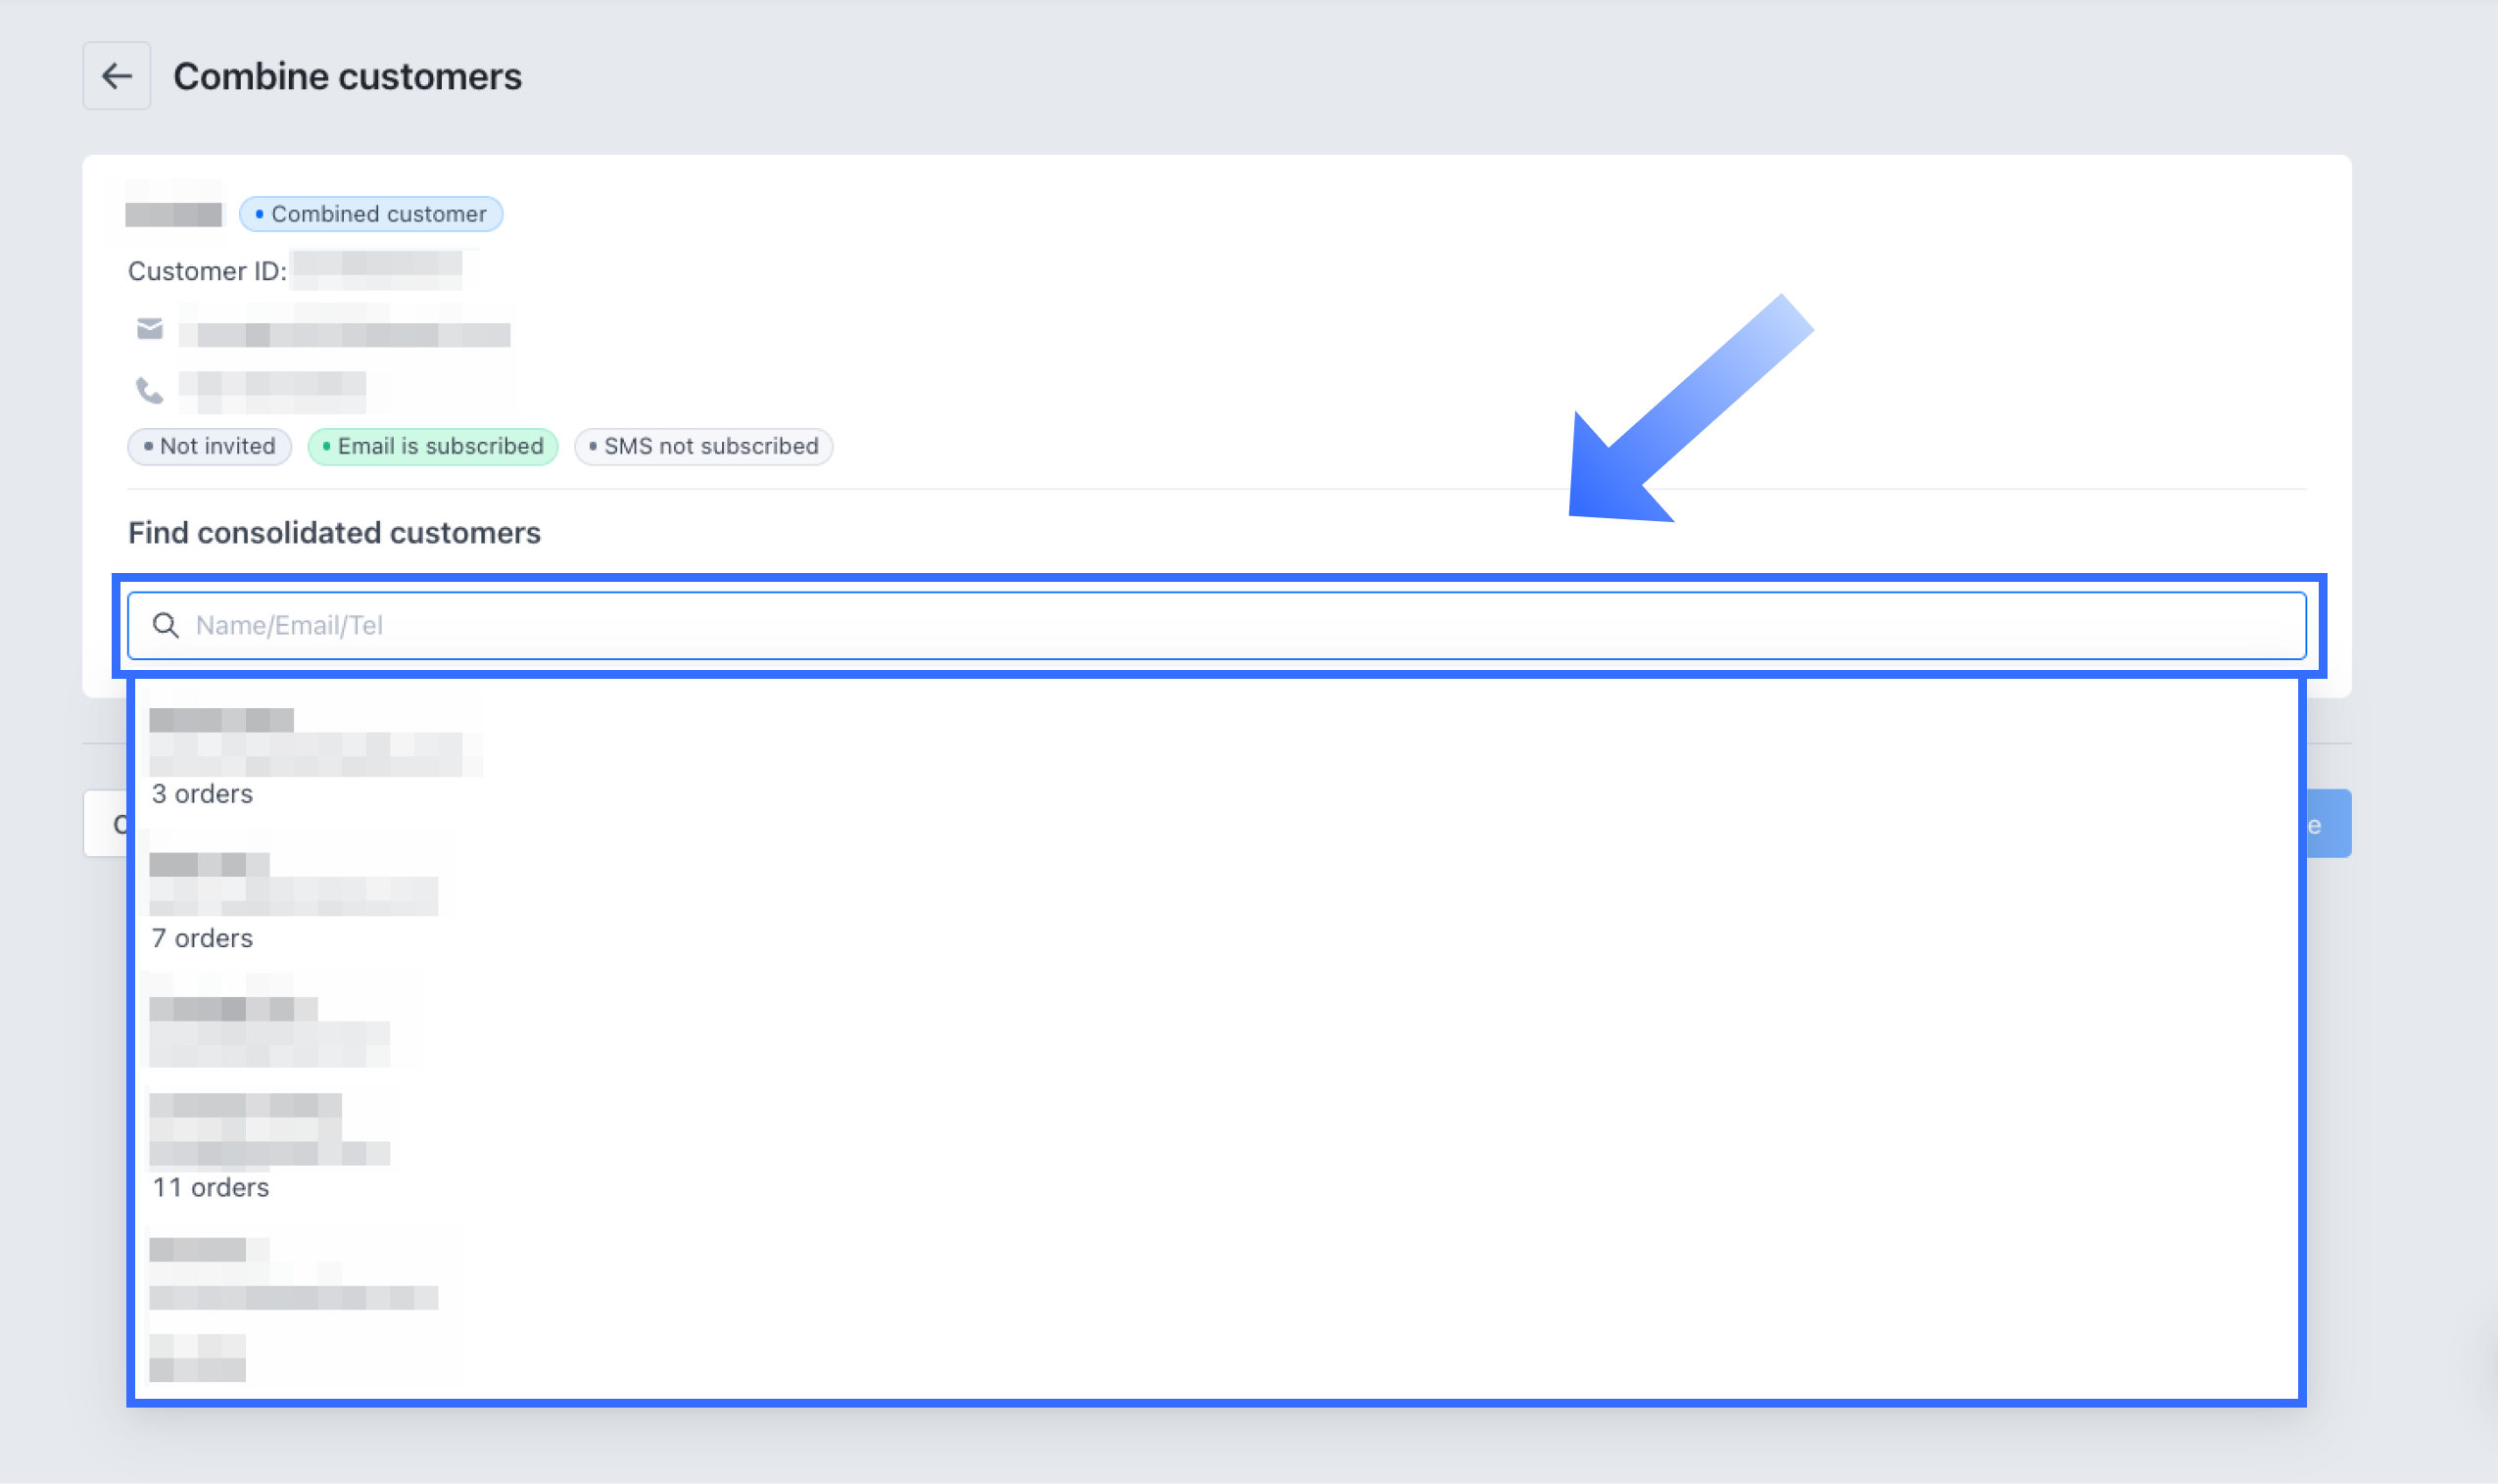Click the SMS not subscribed tag
The image size is (2498, 1484).
click(x=703, y=446)
